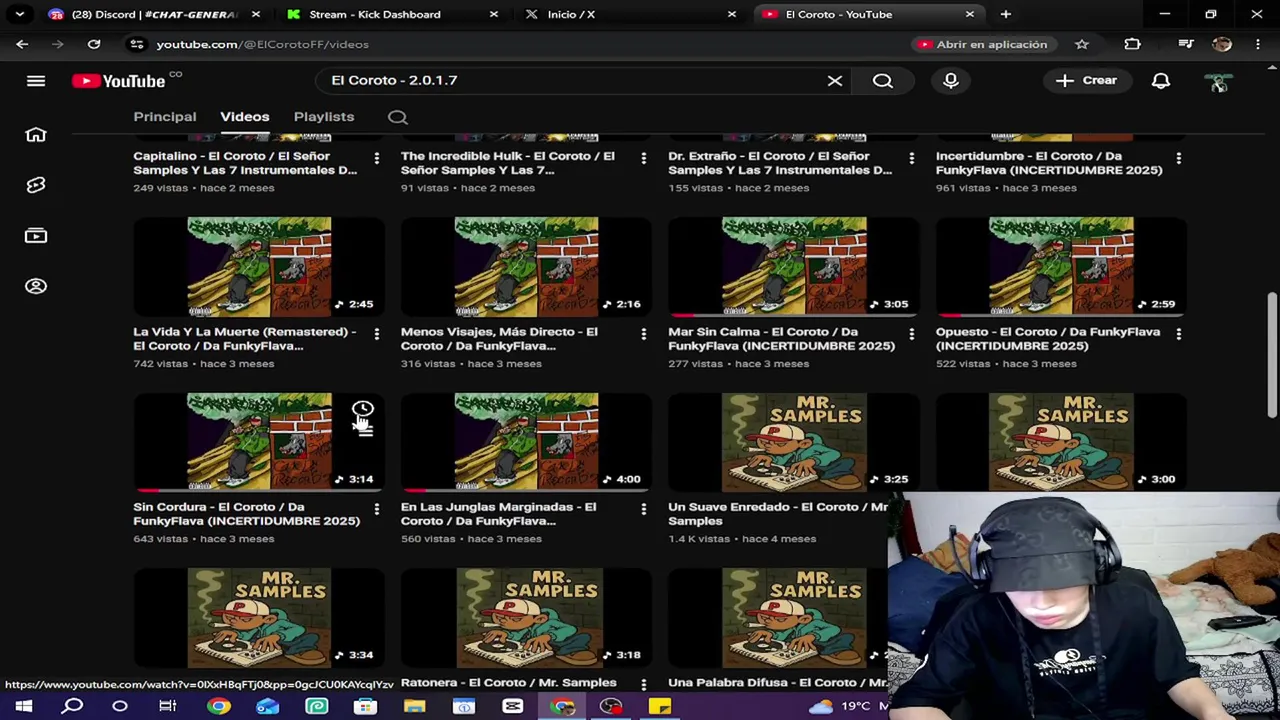The image size is (1280, 720).
Task: Open the Chrome three-dot menu
Action: [1258, 44]
